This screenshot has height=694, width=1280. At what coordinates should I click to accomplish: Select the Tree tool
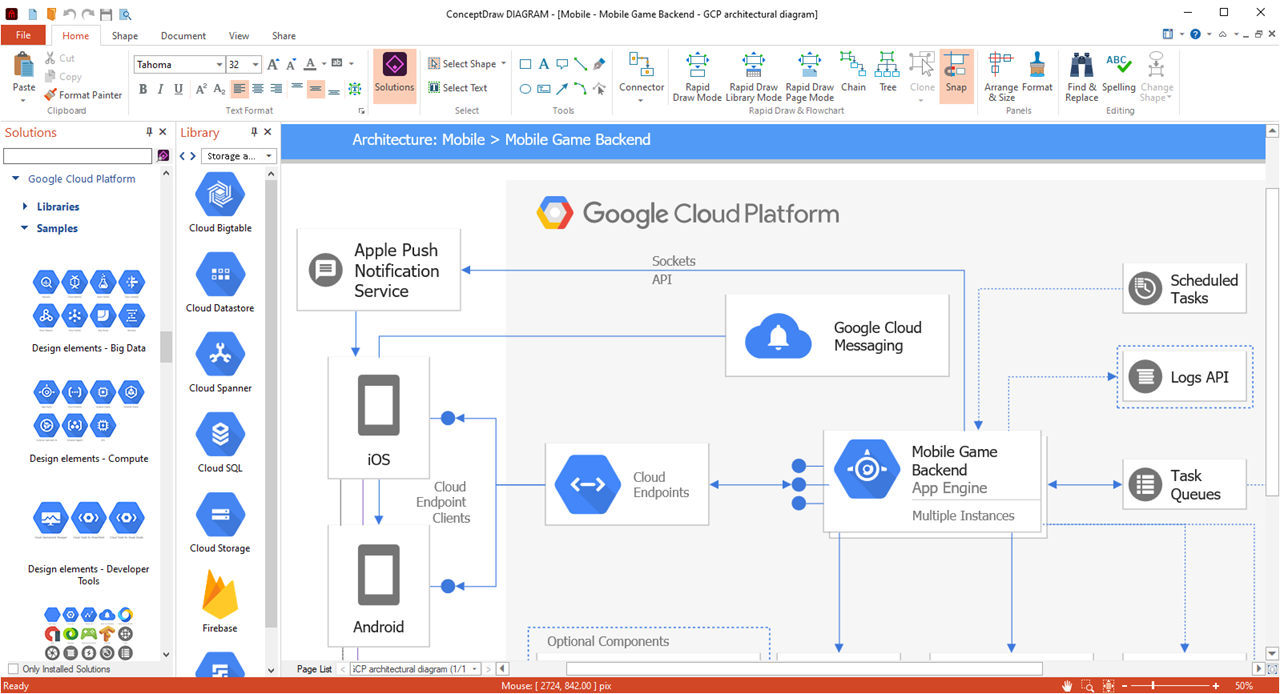coord(887,74)
